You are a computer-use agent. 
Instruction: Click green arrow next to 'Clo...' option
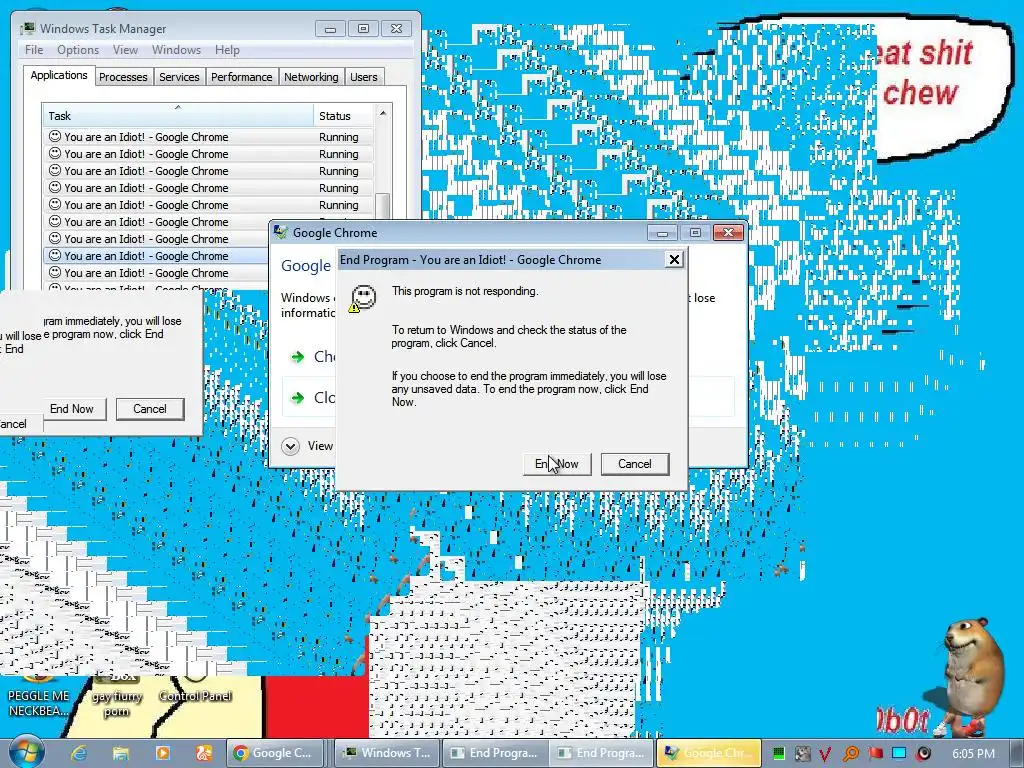[x=297, y=398]
